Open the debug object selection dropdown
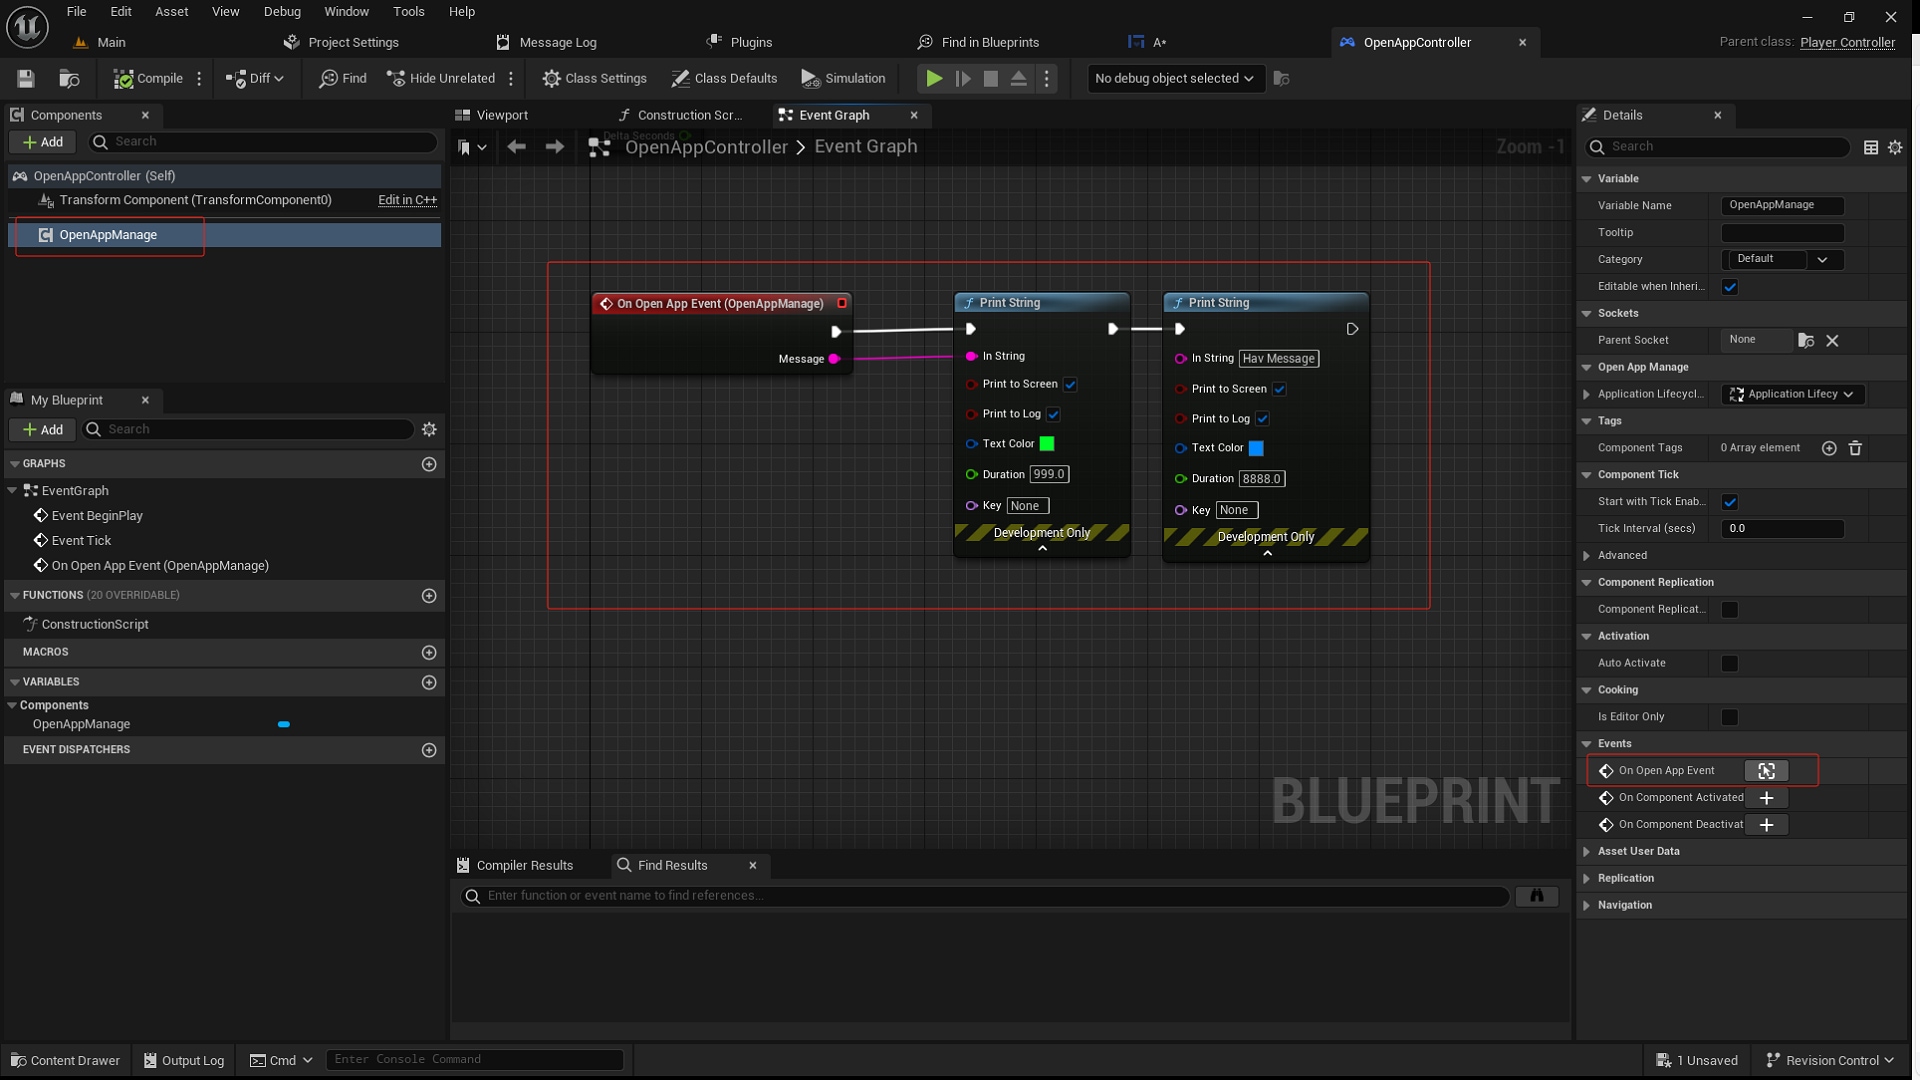This screenshot has width=1920, height=1080. [x=1174, y=78]
